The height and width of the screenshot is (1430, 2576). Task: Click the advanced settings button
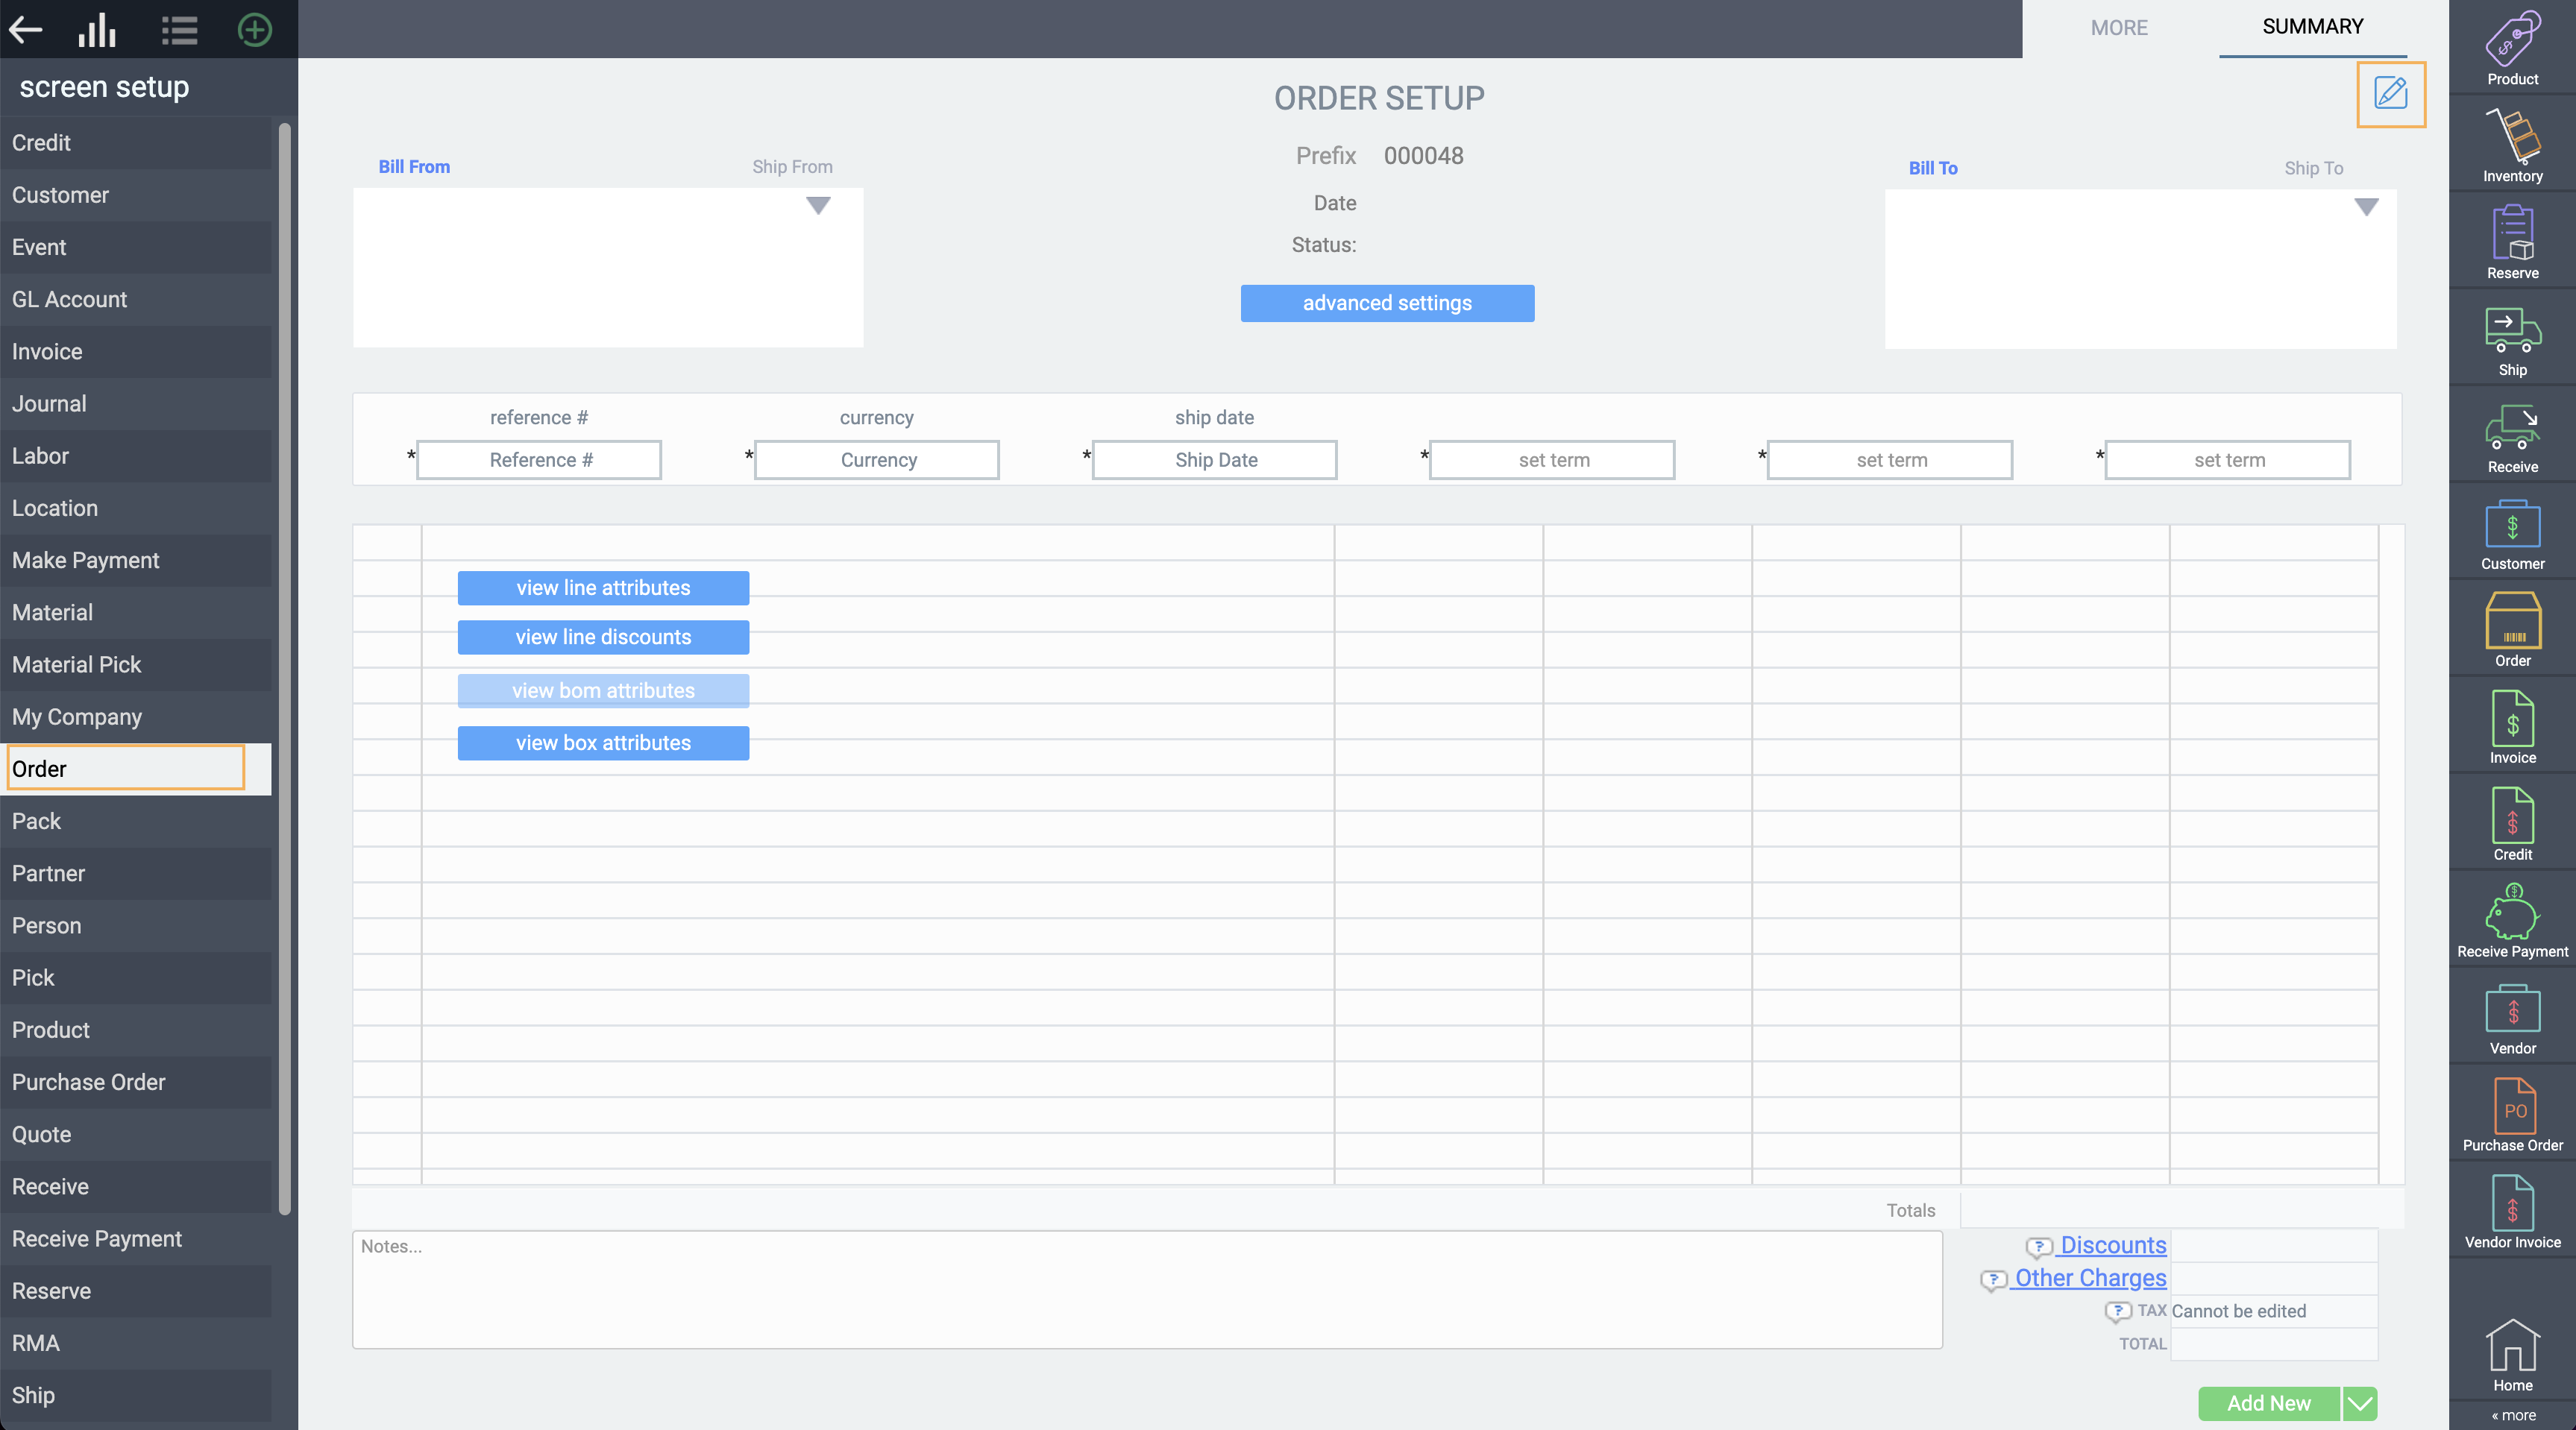coord(1386,303)
